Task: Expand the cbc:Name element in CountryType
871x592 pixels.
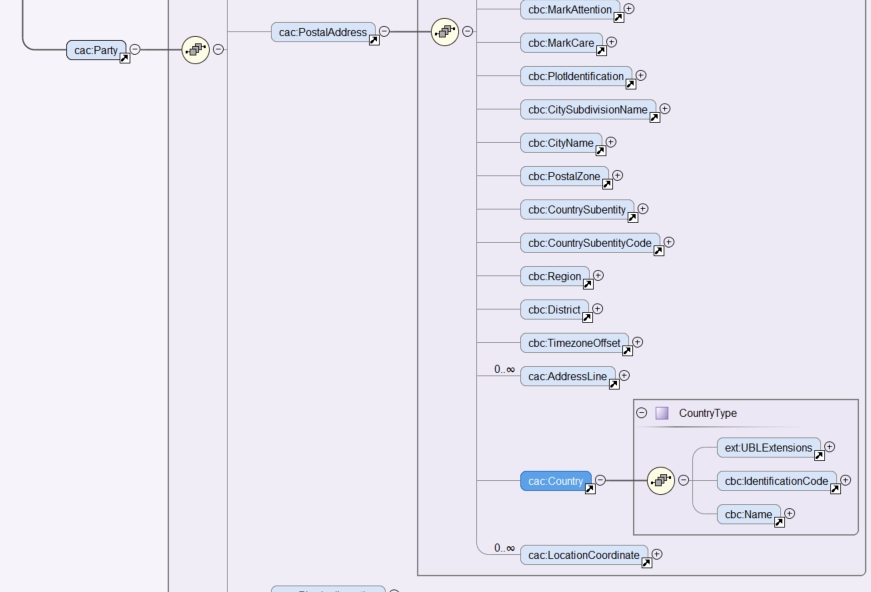Action: pos(789,514)
